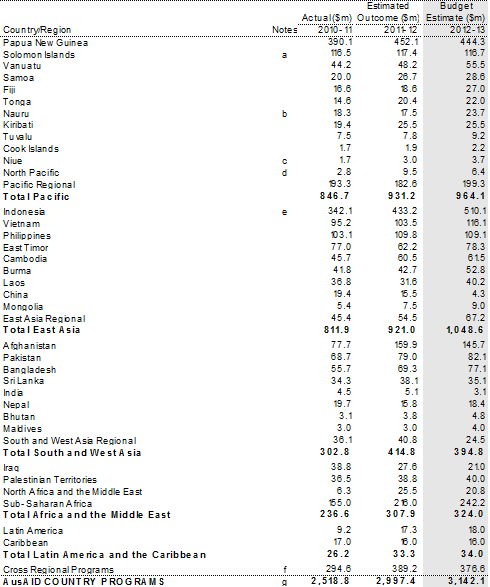Select Total South and West Asia label

click(x=72, y=453)
